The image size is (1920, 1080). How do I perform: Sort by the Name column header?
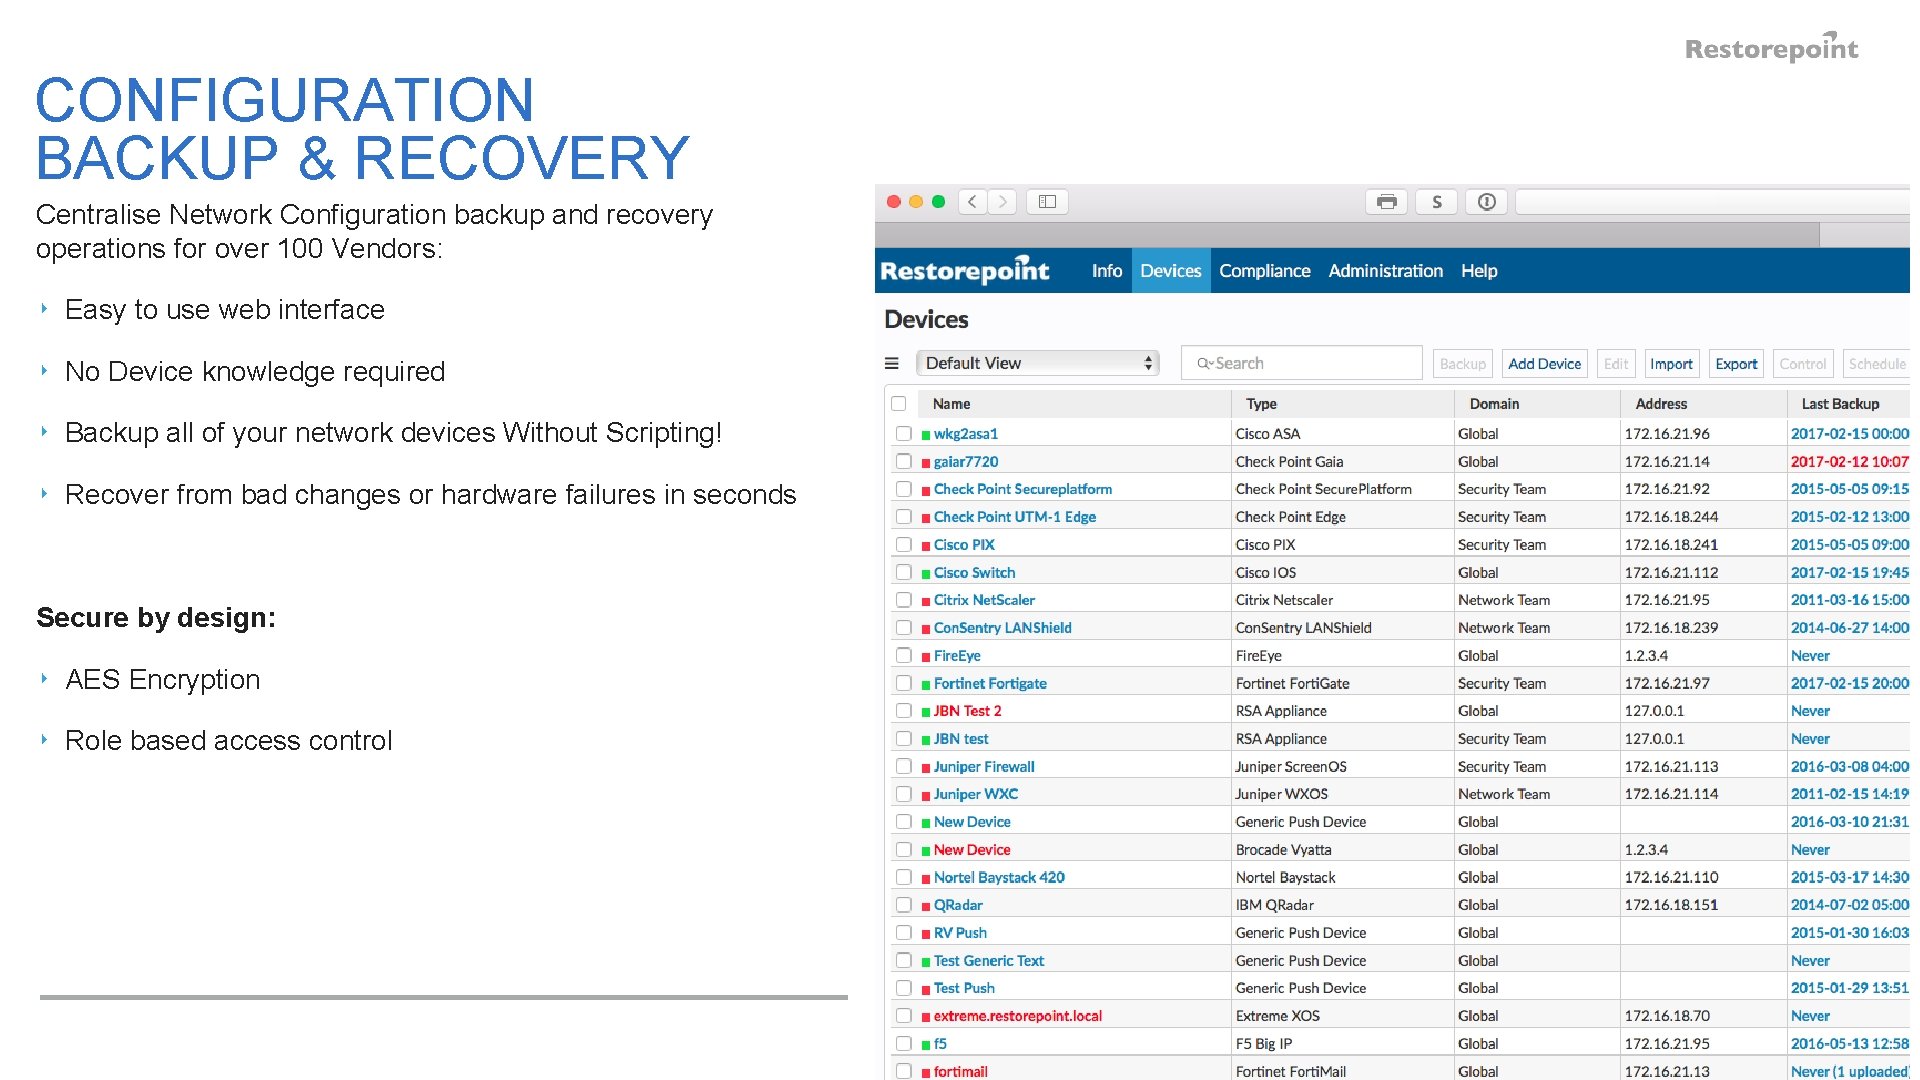[951, 404]
